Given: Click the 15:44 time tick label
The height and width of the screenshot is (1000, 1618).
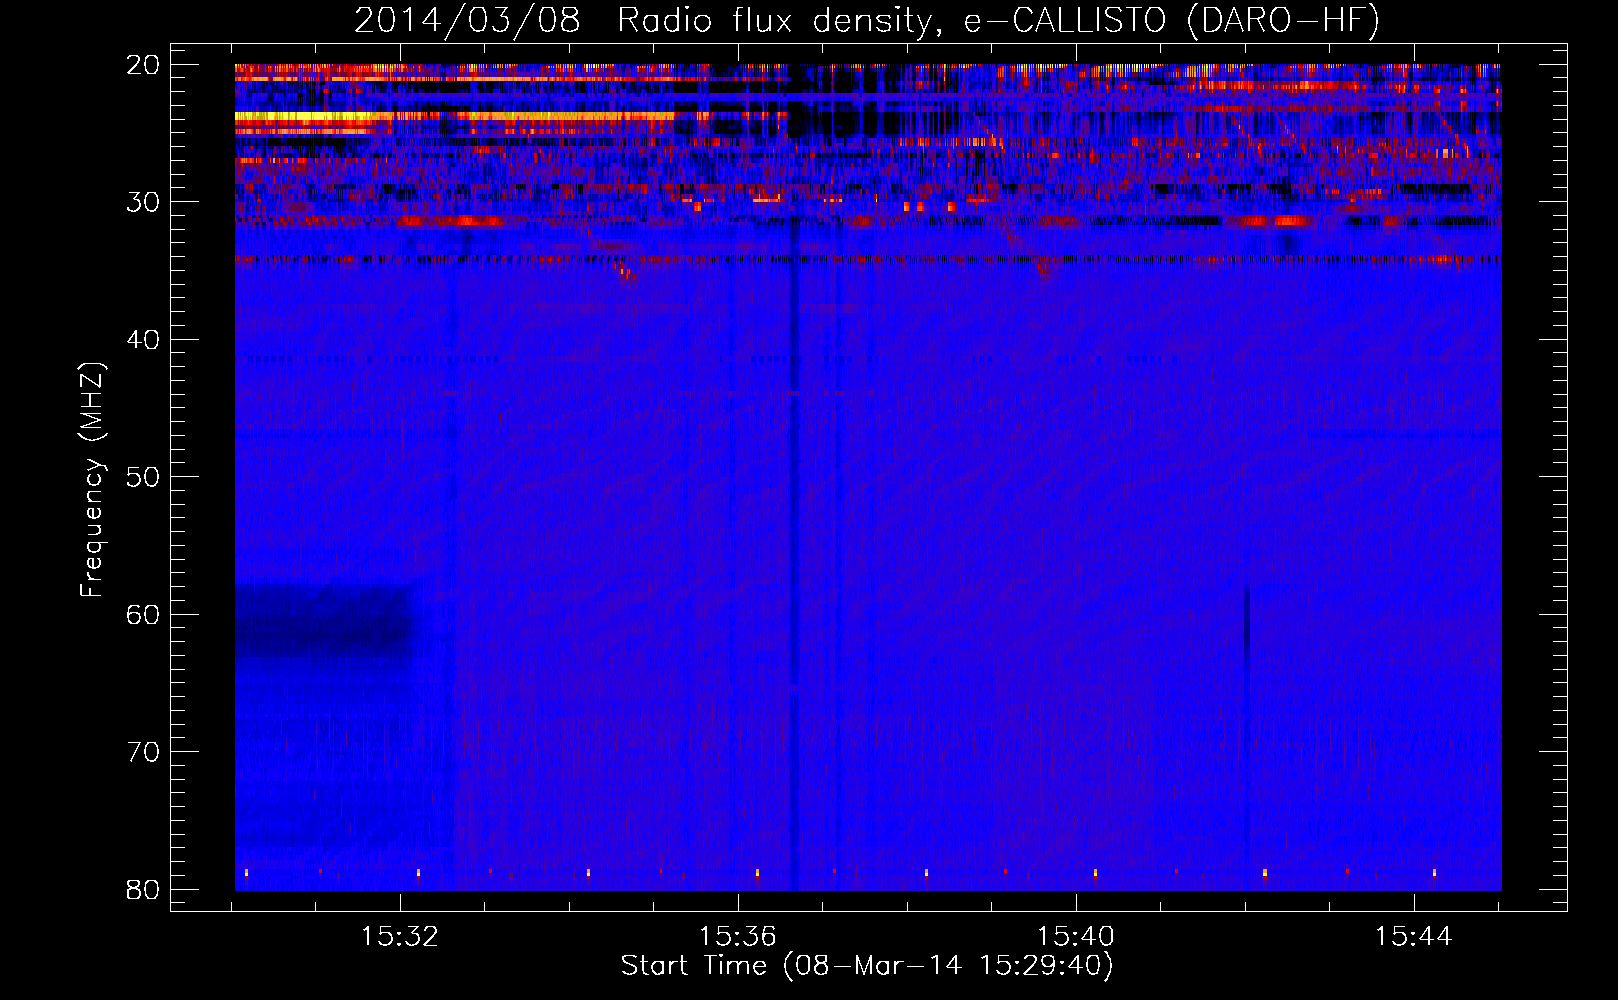Looking at the screenshot, I should [x=1414, y=937].
